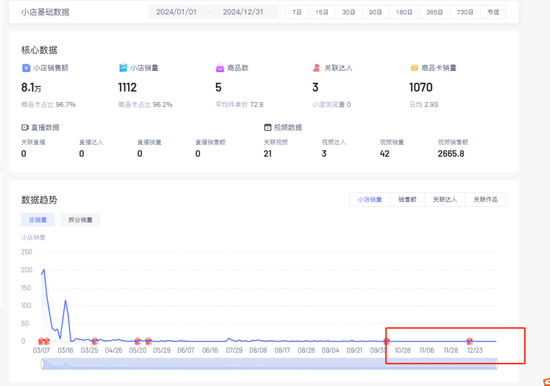
Task: Switch trend chart to 关联作品 tab
Action: [x=485, y=200]
